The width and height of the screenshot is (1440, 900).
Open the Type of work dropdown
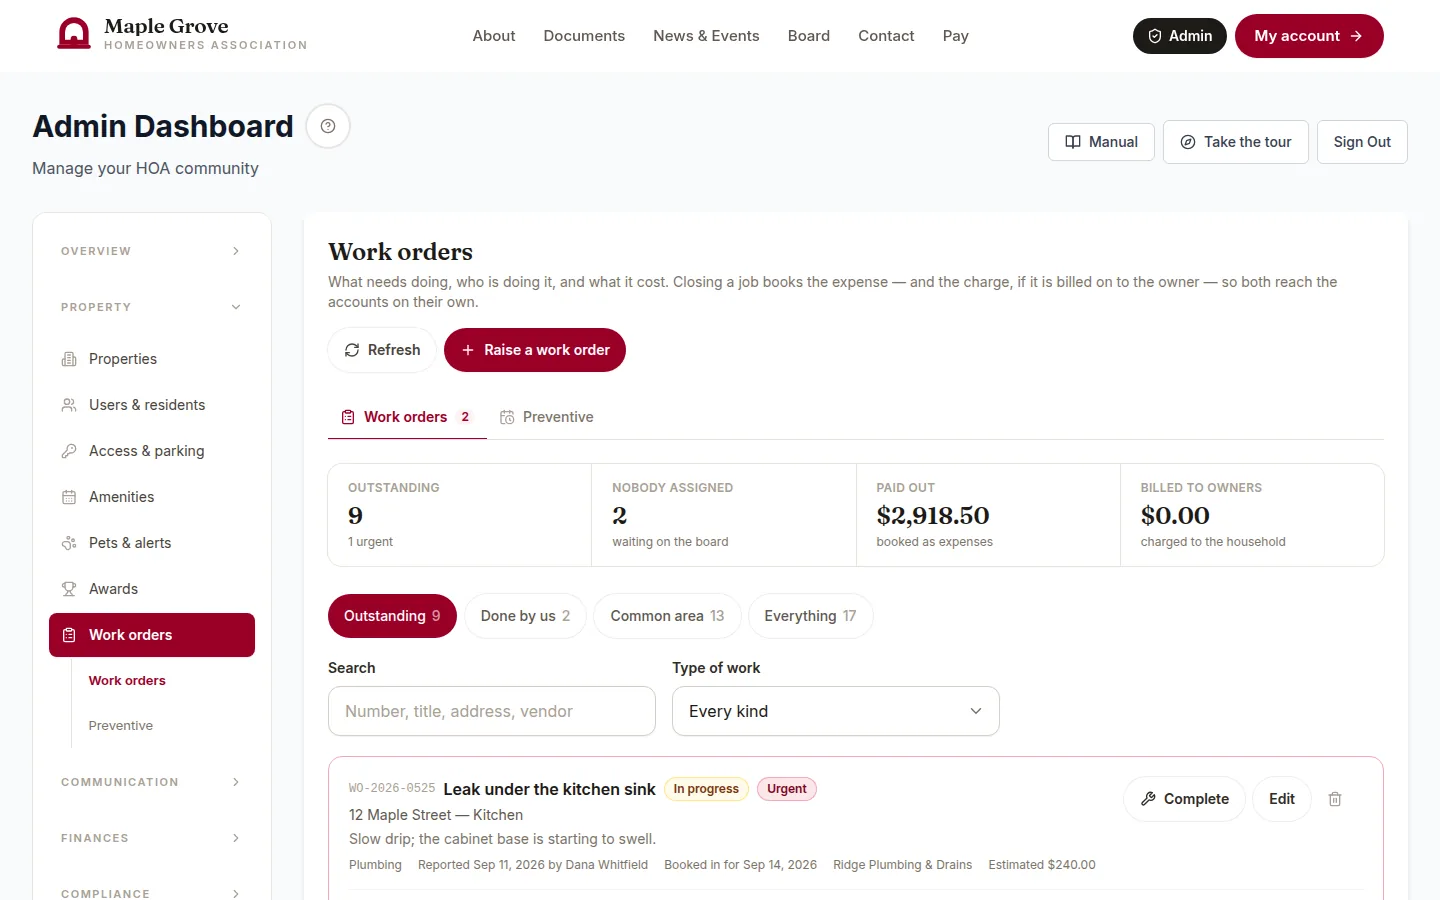[836, 711]
